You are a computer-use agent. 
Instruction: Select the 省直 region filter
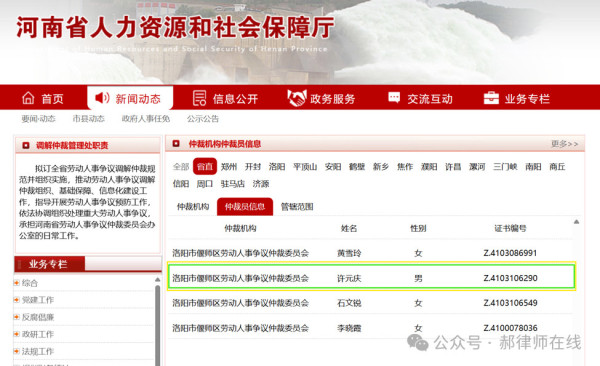coord(205,167)
